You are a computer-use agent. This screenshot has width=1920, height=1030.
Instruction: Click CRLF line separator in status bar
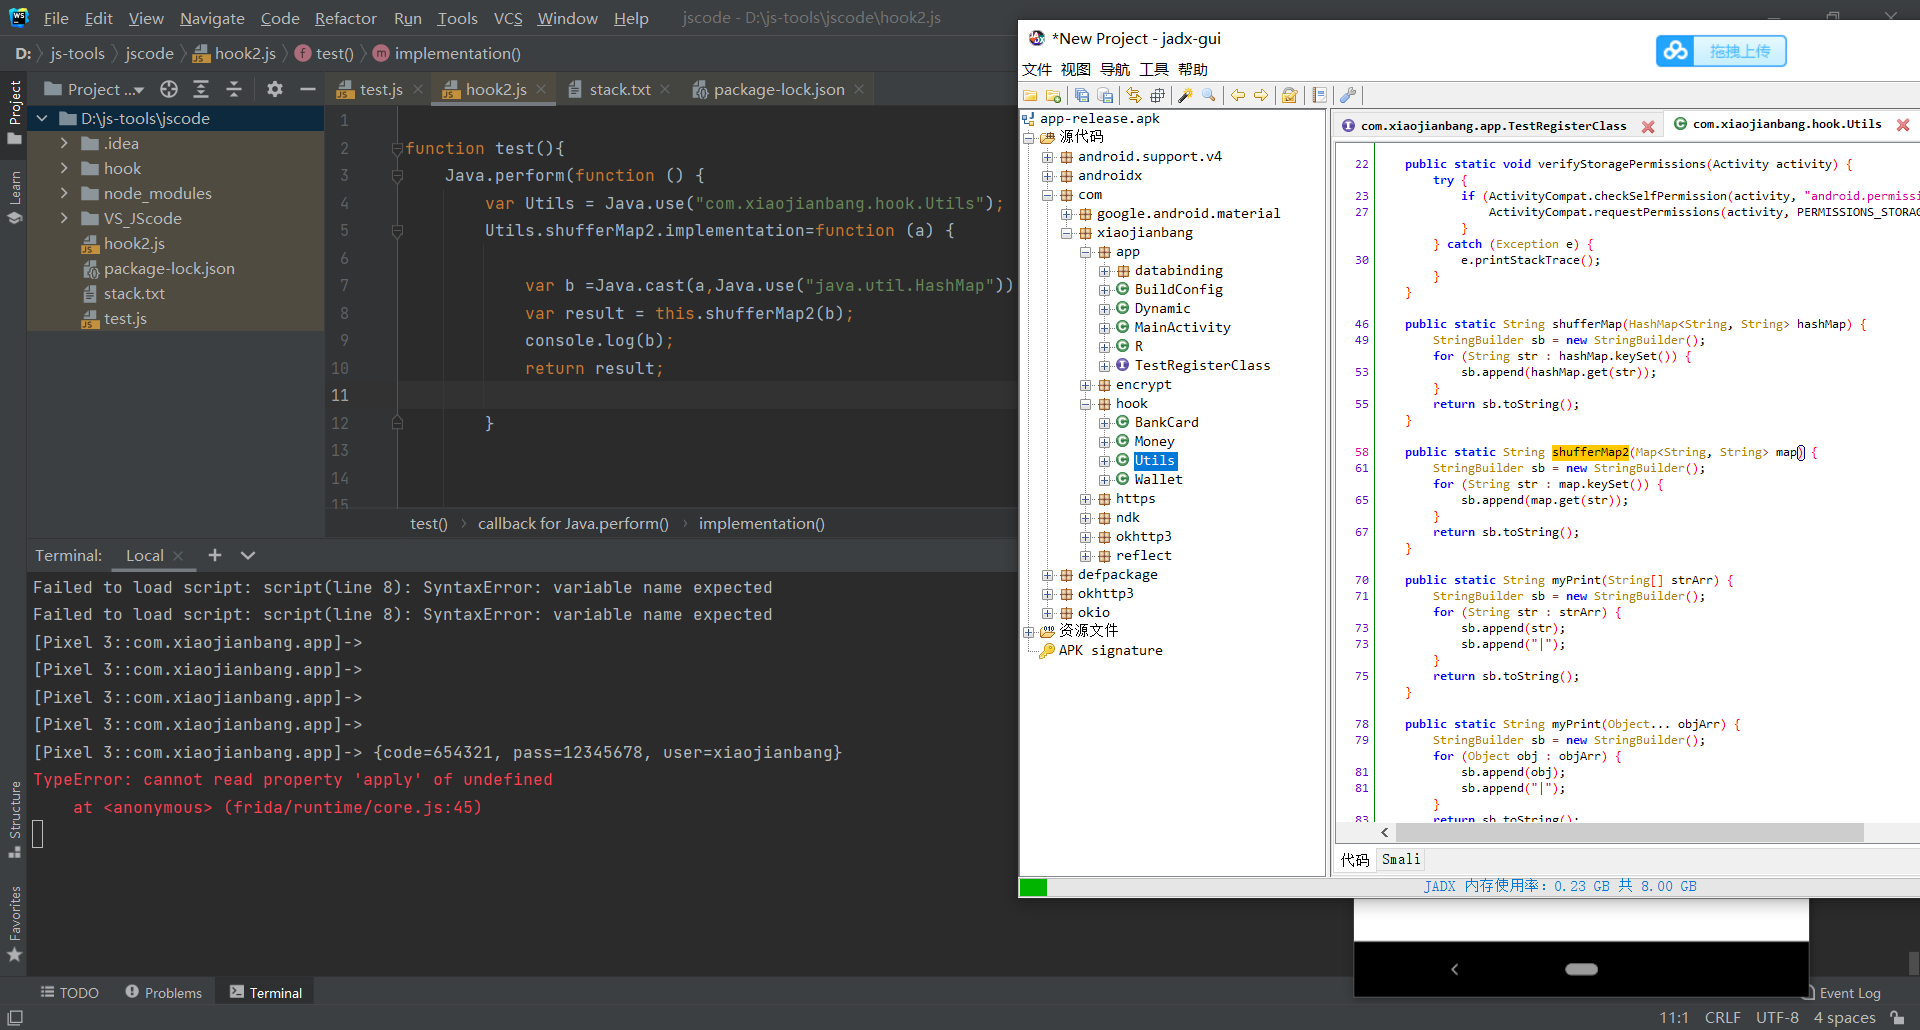(x=1722, y=1017)
